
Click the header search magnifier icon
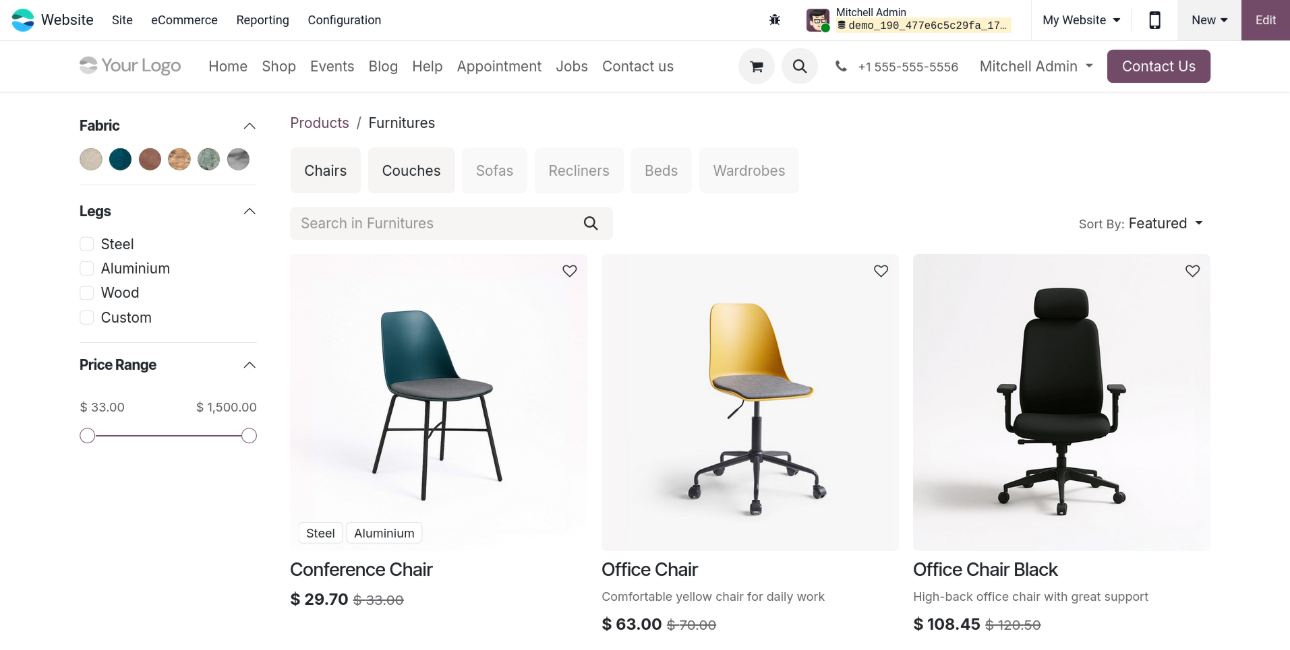pos(799,67)
